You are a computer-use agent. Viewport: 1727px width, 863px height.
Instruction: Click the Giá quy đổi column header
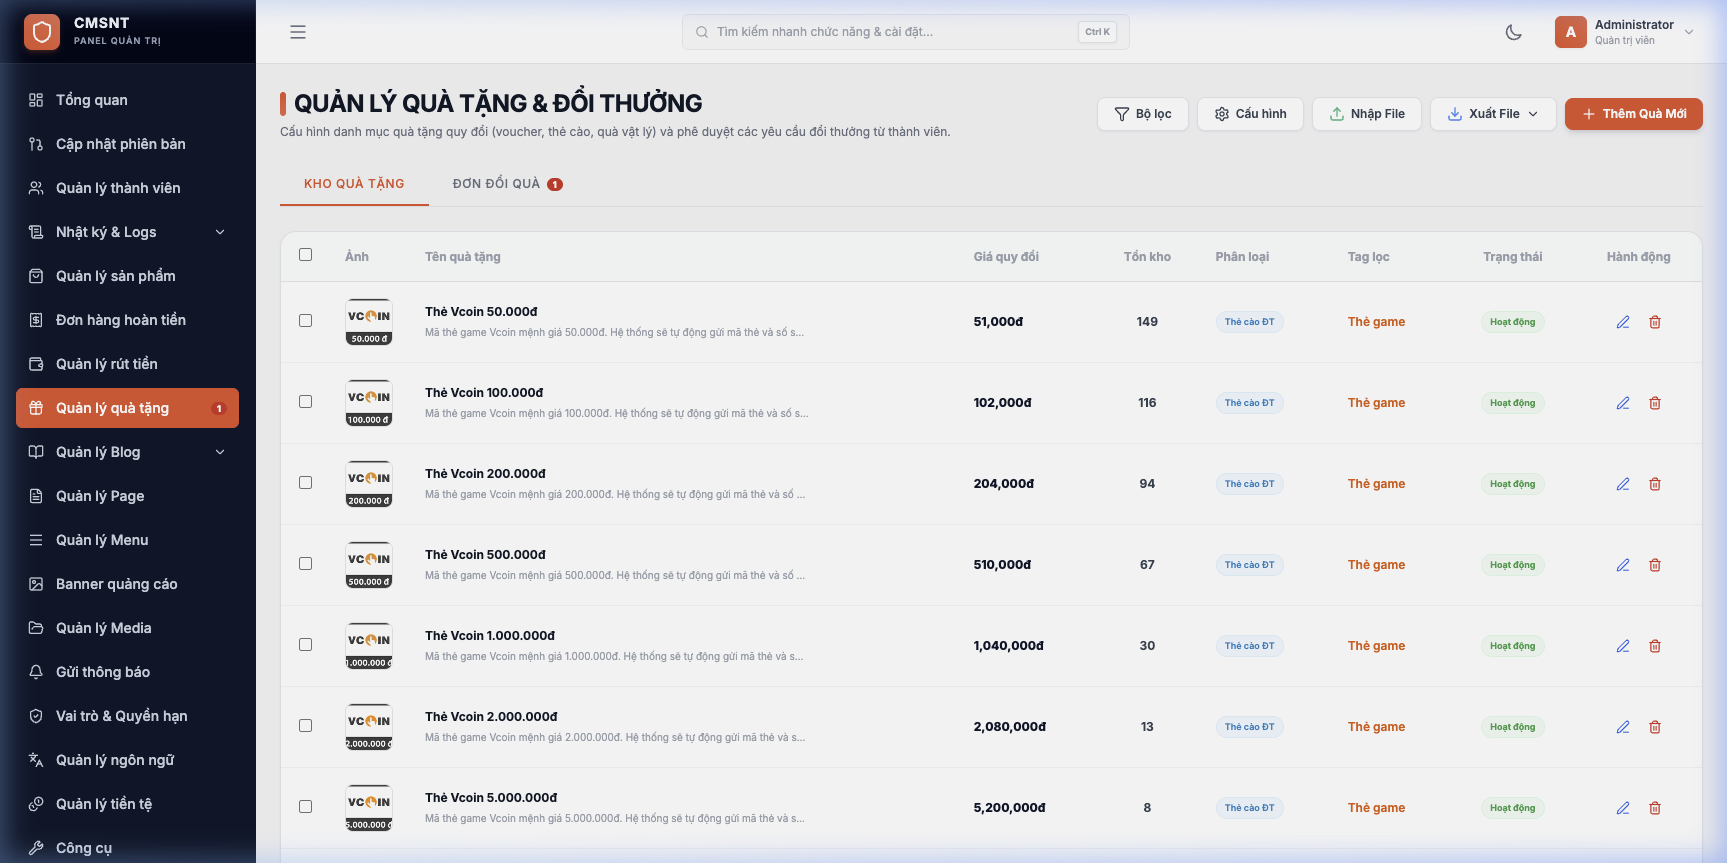click(x=1006, y=257)
